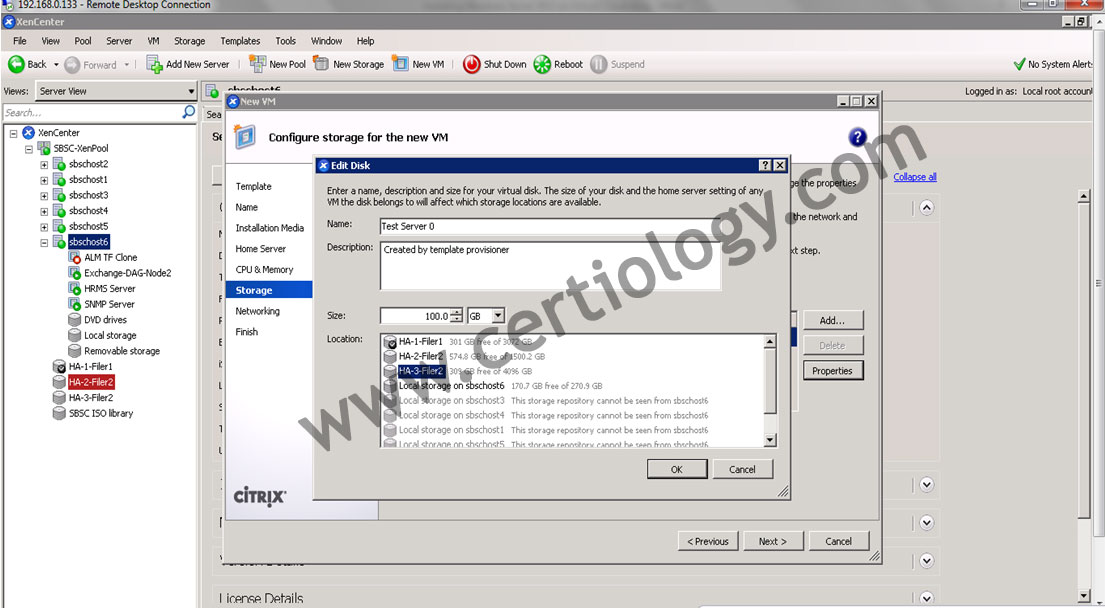This screenshot has width=1105, height=608.
Task: Expand the sbschost3 tree node
Action: (x=44, y=196)
